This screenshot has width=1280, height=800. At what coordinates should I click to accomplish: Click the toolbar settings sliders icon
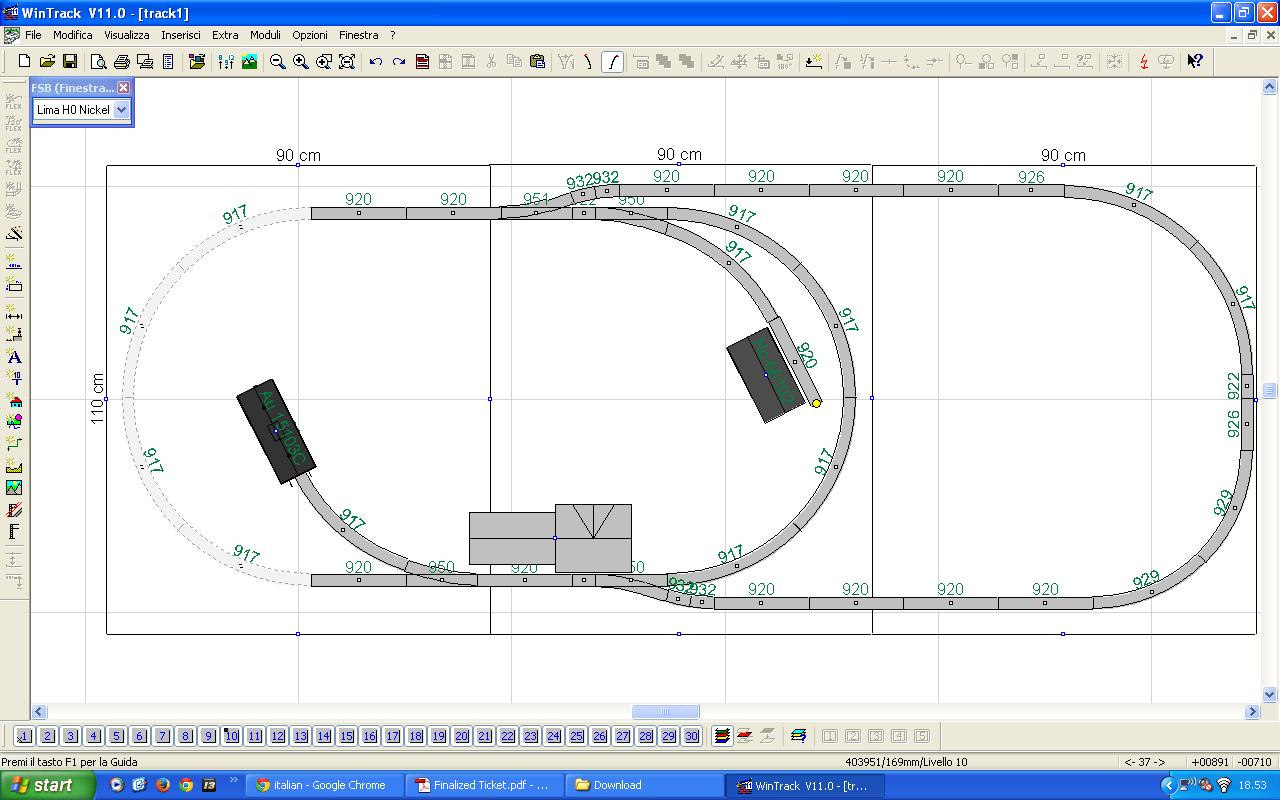click(226, 62)
